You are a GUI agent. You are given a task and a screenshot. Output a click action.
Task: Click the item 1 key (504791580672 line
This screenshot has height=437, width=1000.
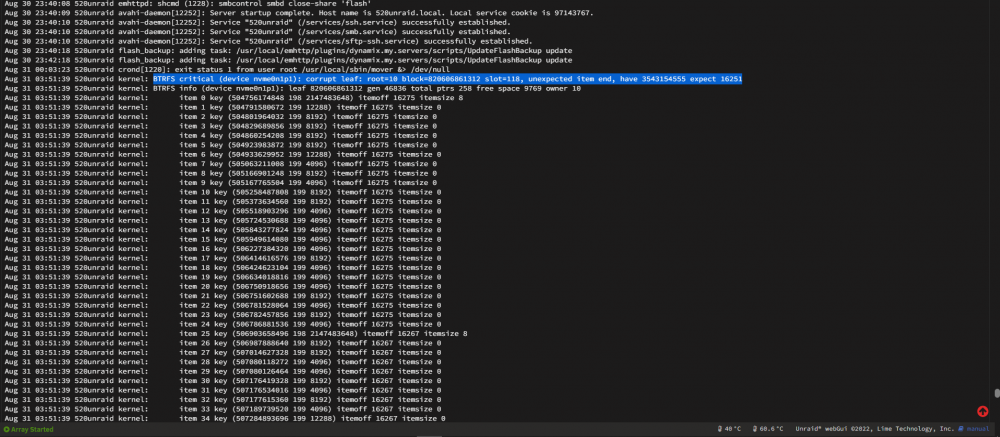tap(223, 107)
